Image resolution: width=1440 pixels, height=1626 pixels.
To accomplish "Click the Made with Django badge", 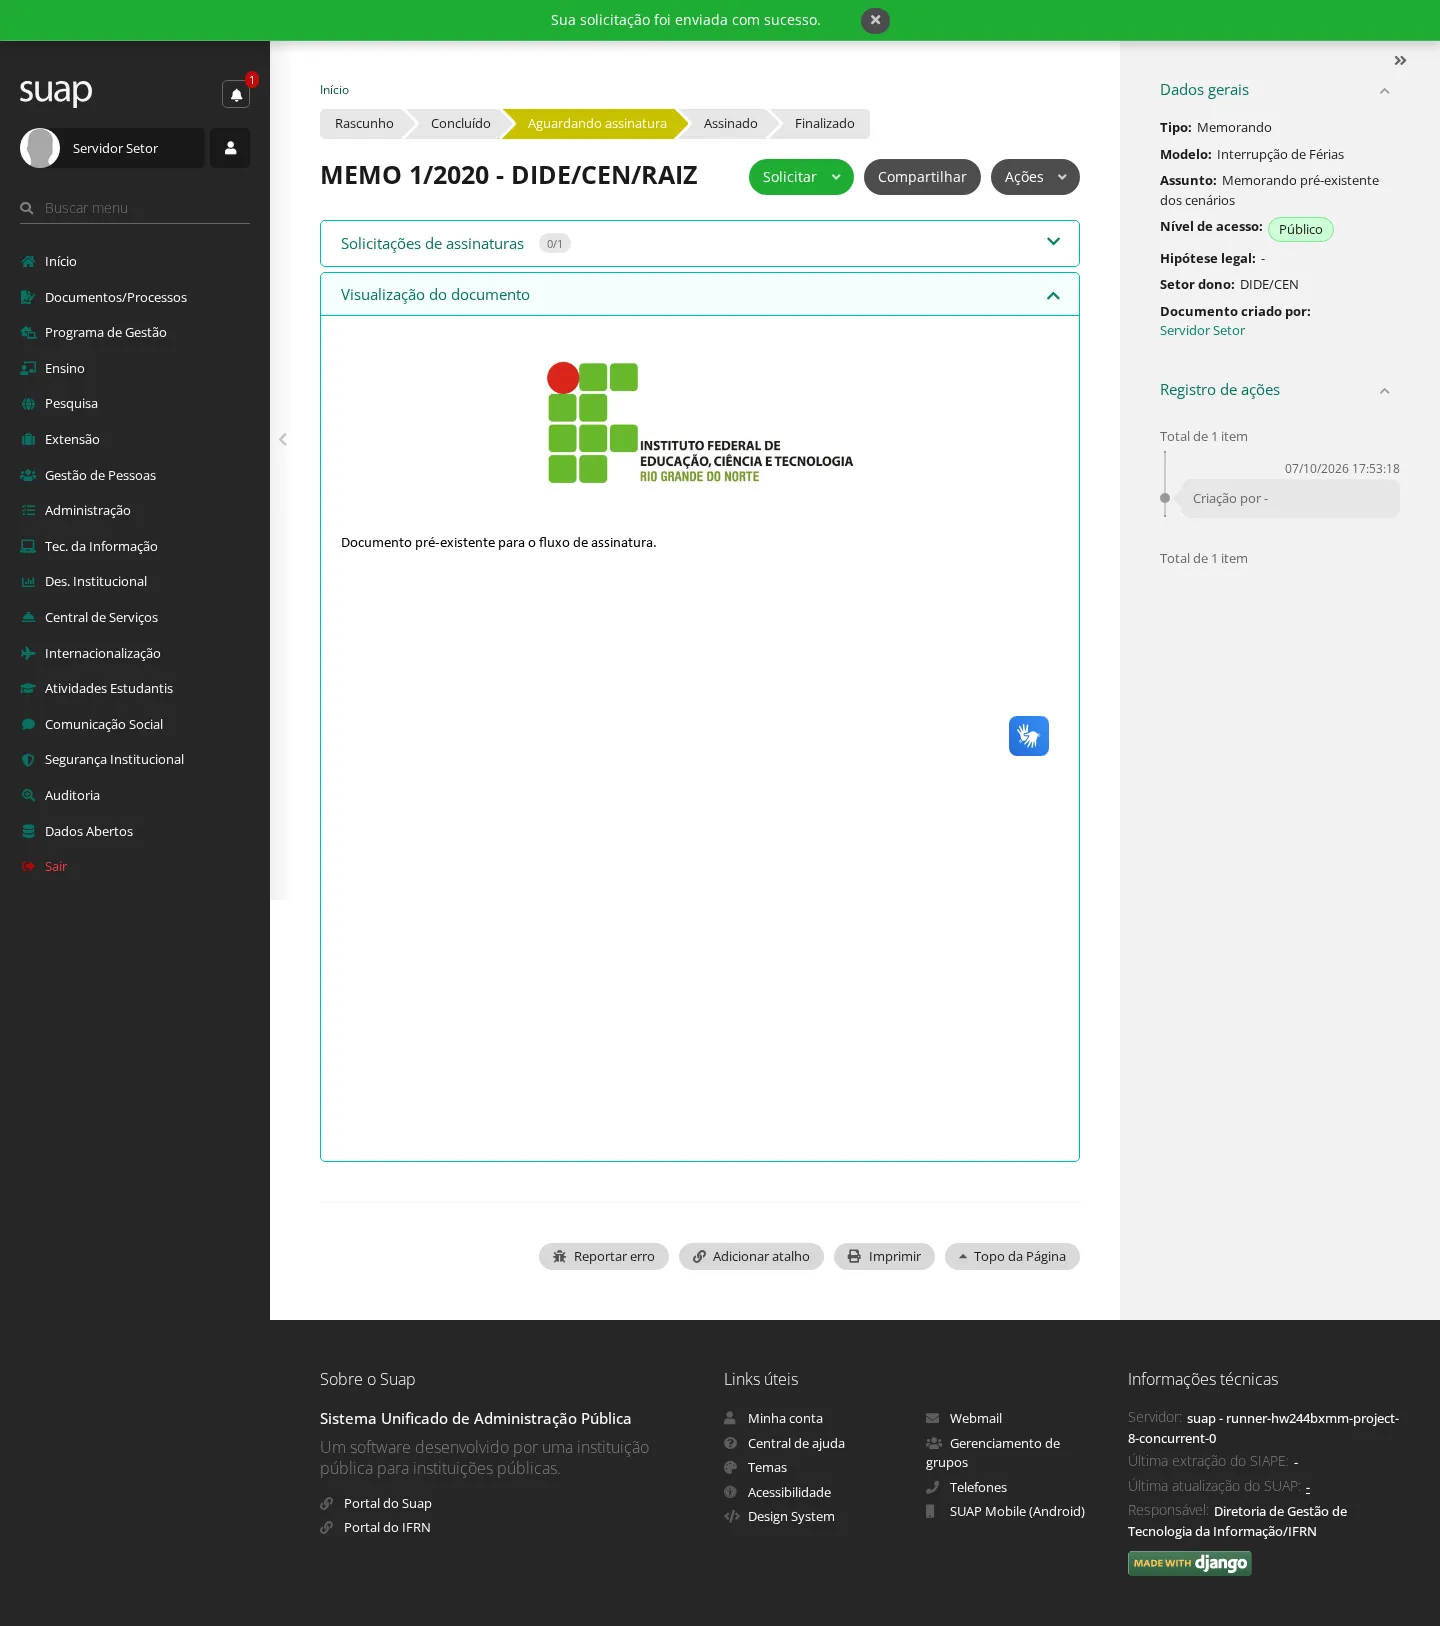I will point(1190,1563).
